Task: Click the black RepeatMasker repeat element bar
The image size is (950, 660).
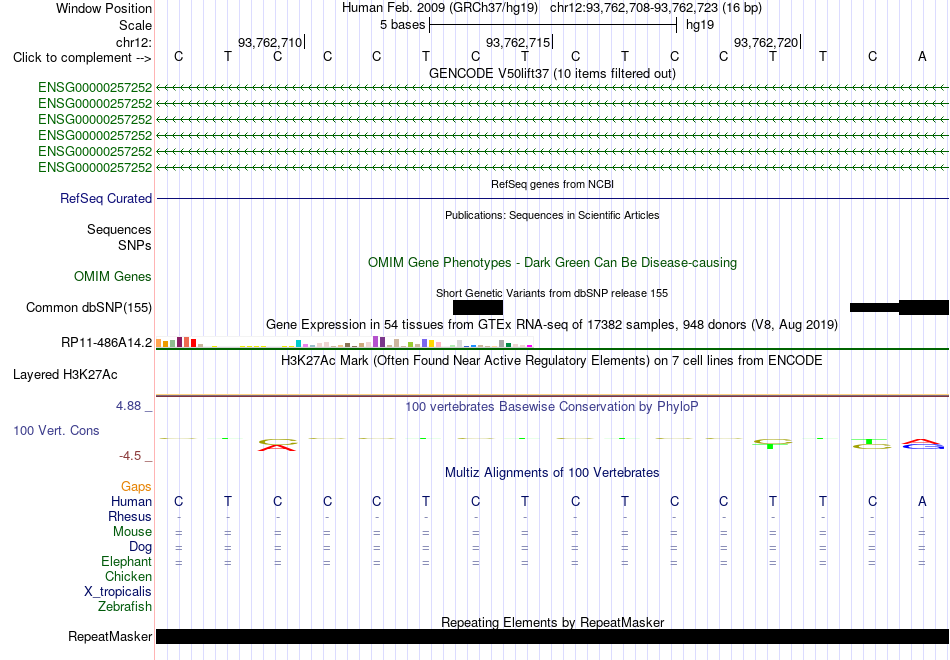Action: point(552,636)
